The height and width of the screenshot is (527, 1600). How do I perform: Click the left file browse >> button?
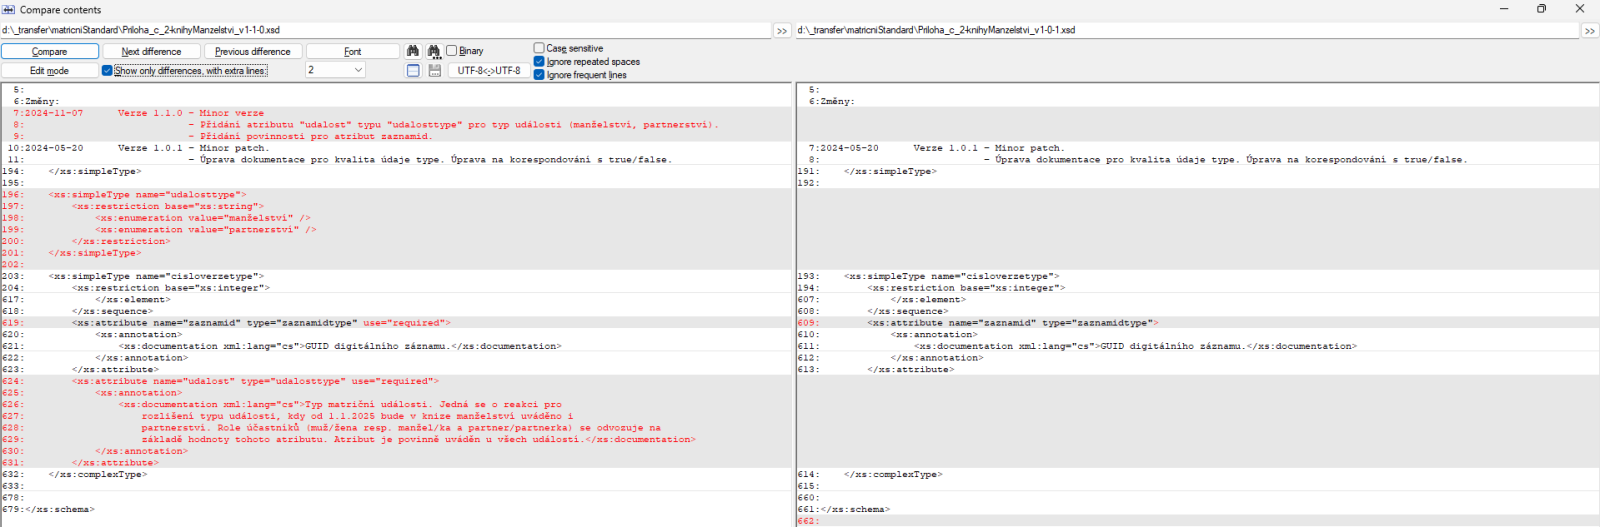(782, 31)
